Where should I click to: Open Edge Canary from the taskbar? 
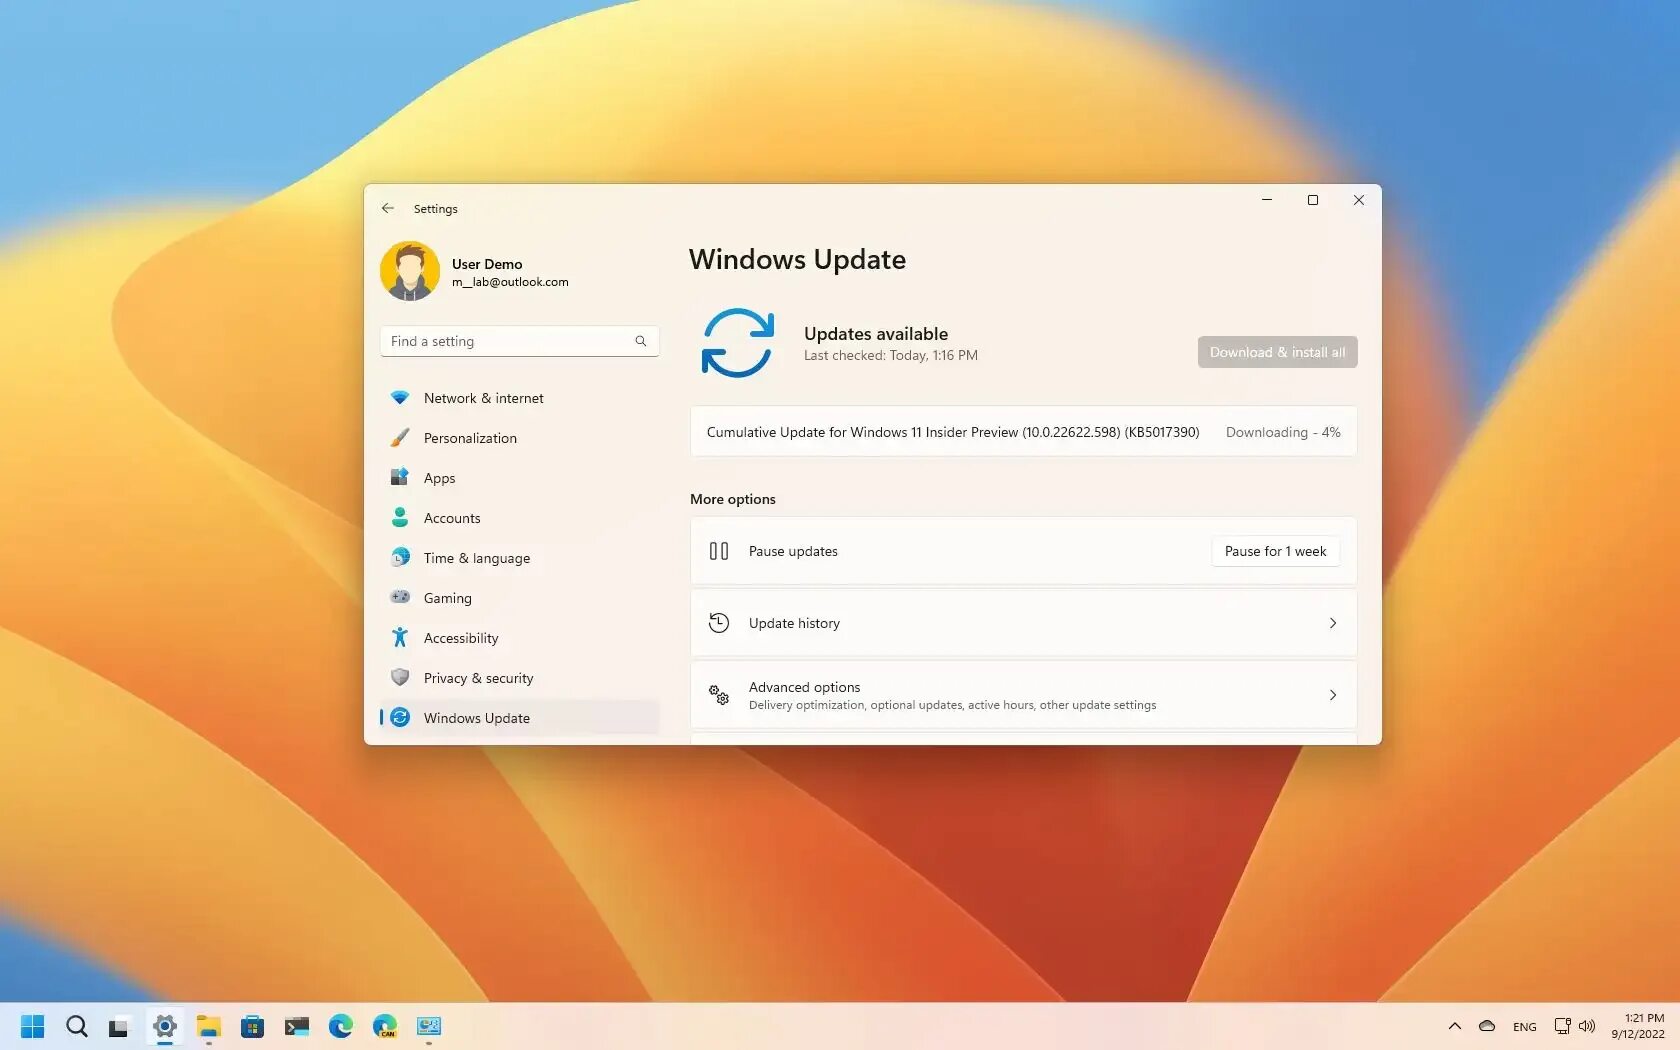tap(385, 1026)
